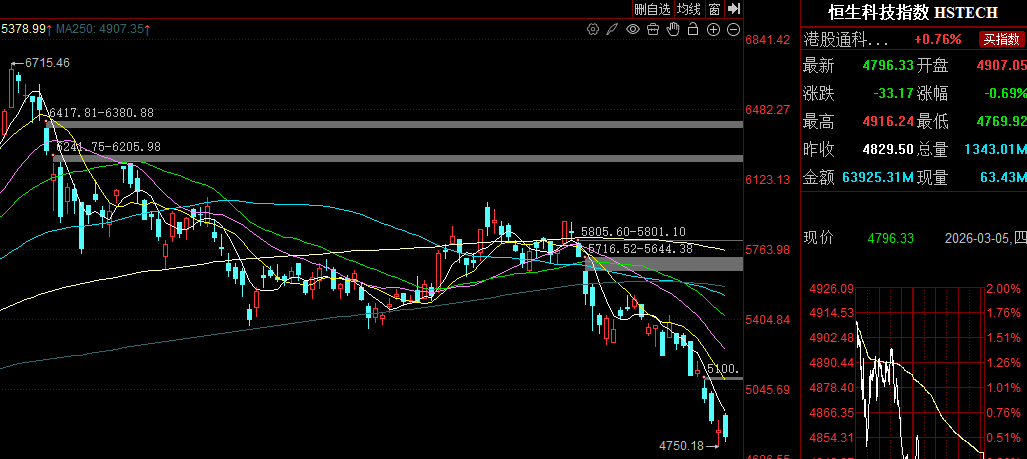The height and width of the screenshot is (459, 1027).
Task: Collapse side panel with arrow-bar icon
Action: tap(734, 9)
